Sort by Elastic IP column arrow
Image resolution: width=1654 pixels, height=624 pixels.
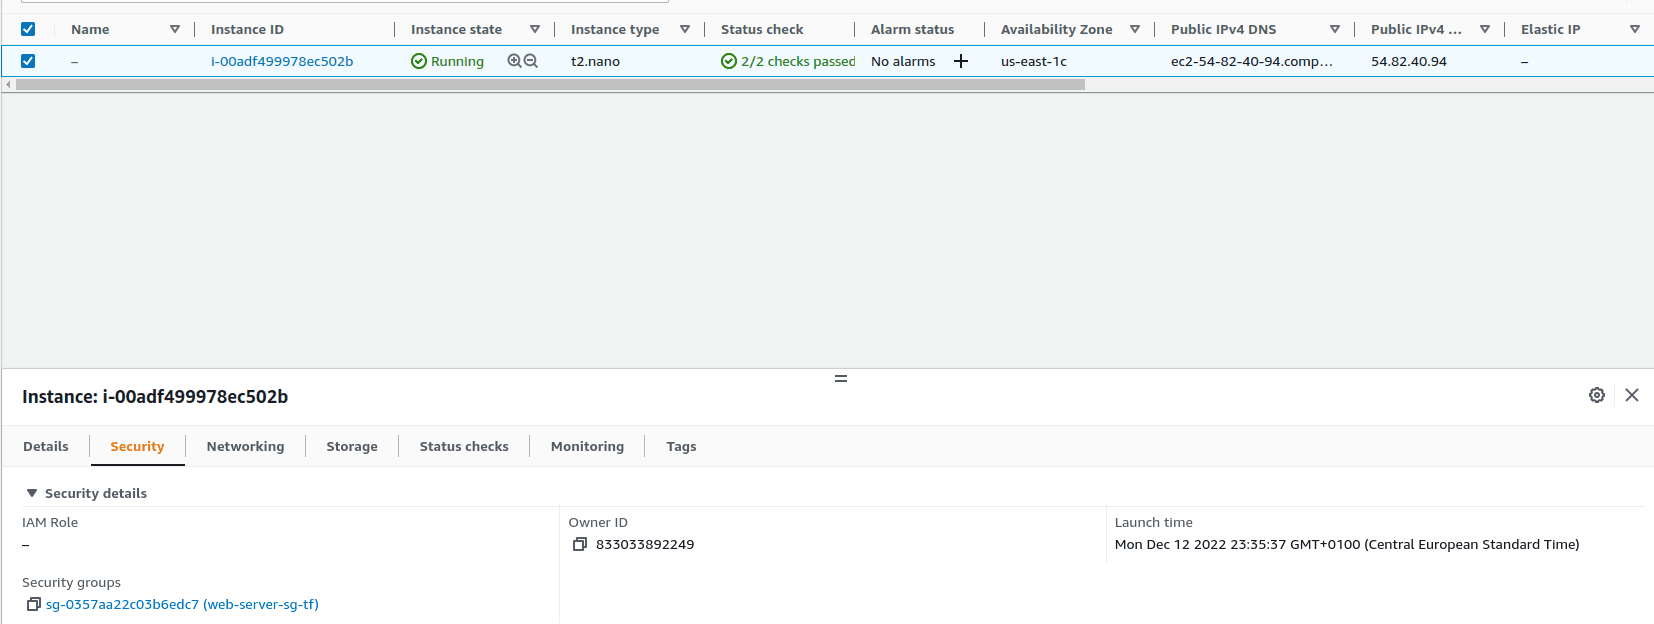(1635, 29)
